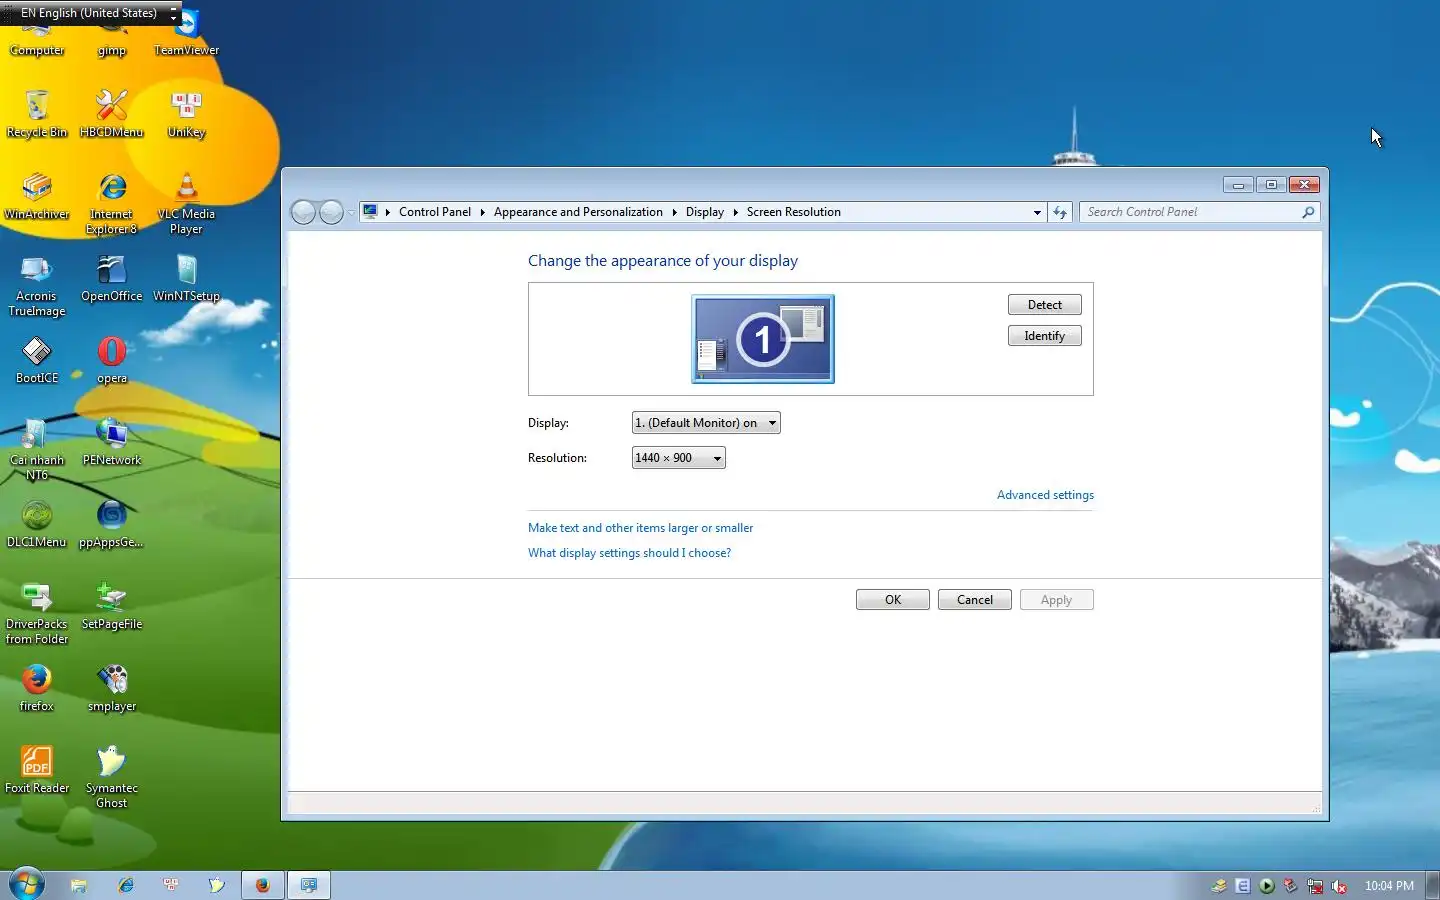Open VLC Media Player desktop icon
1440x900 pixels.
coord(186,202)
